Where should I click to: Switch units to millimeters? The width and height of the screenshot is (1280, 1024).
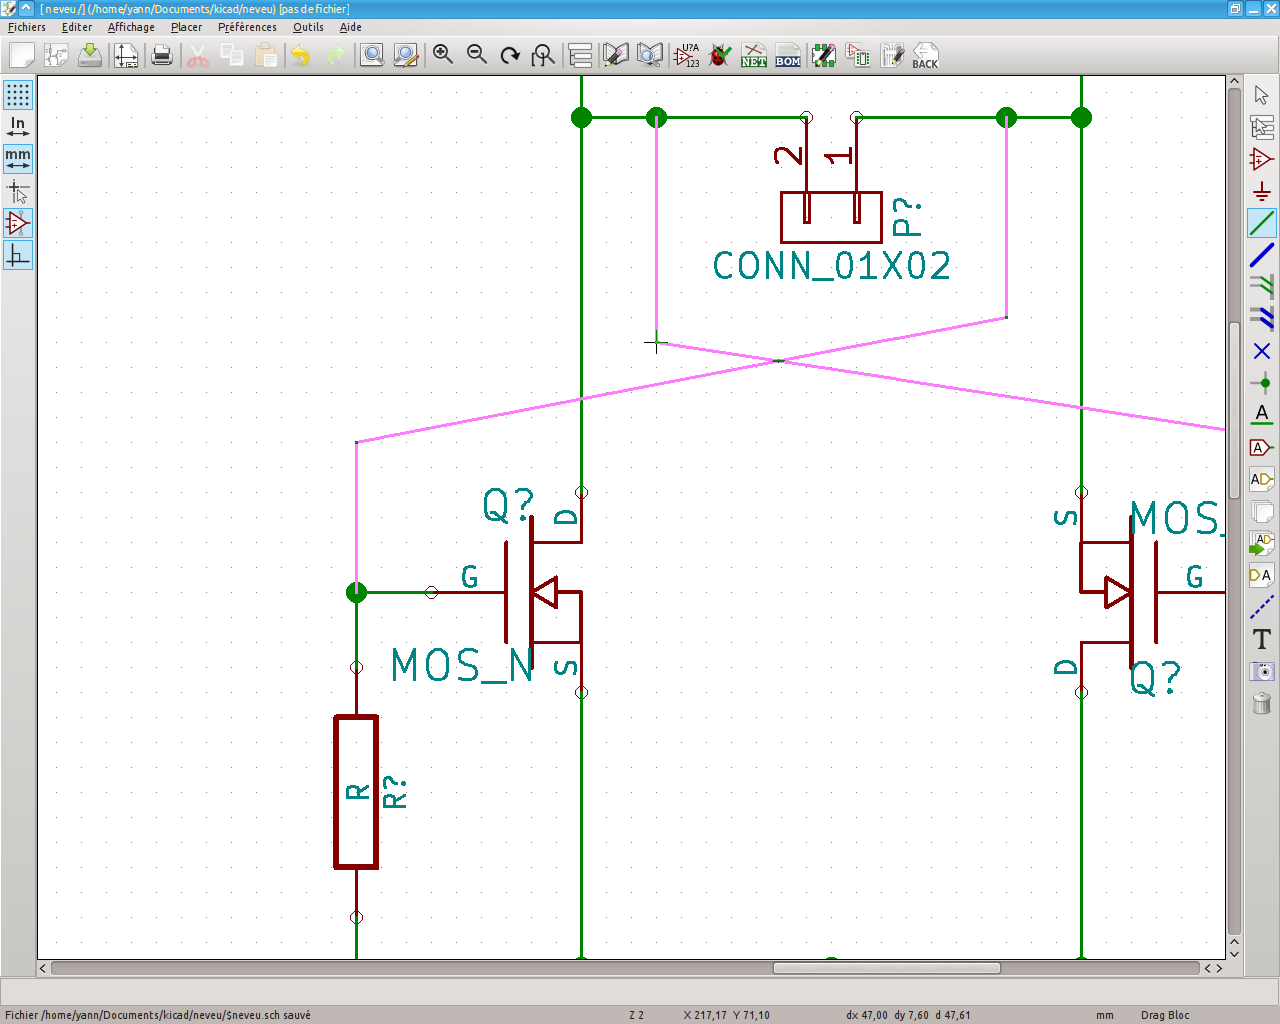(18, 158)
